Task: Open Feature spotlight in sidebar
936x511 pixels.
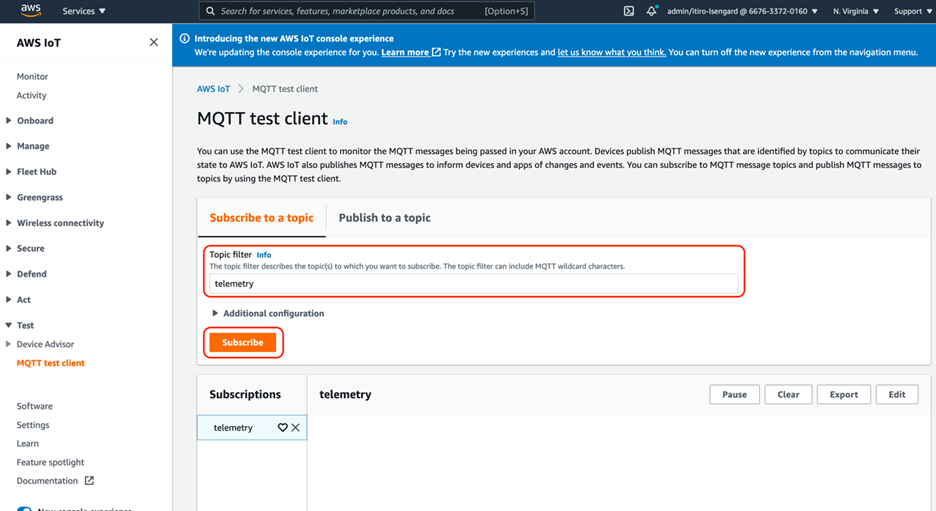Action: click(50, 462)
